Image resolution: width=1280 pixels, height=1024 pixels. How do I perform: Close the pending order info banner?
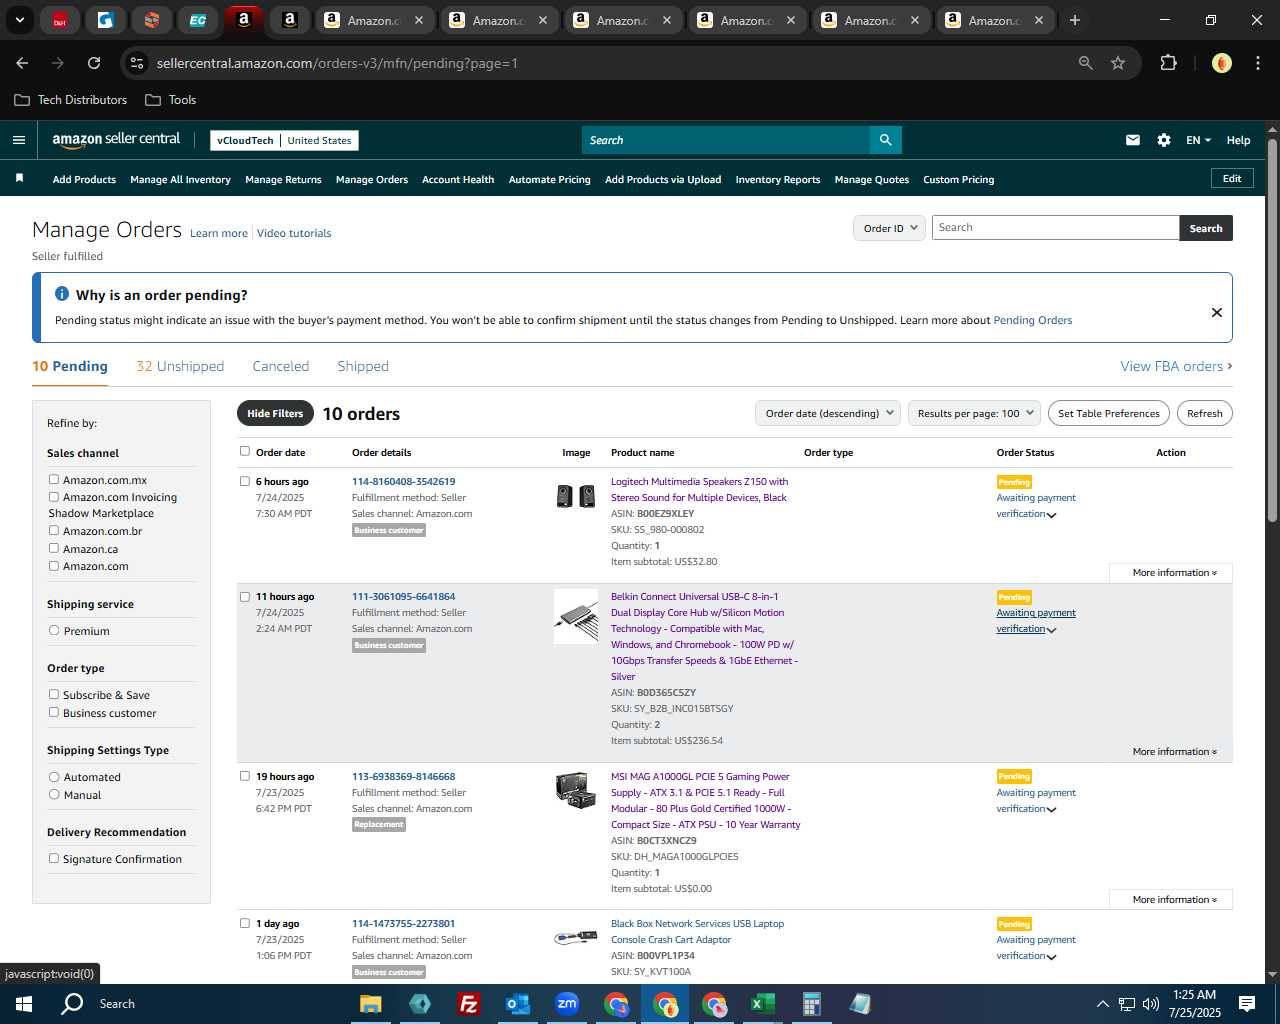(x=1217, y=312)
